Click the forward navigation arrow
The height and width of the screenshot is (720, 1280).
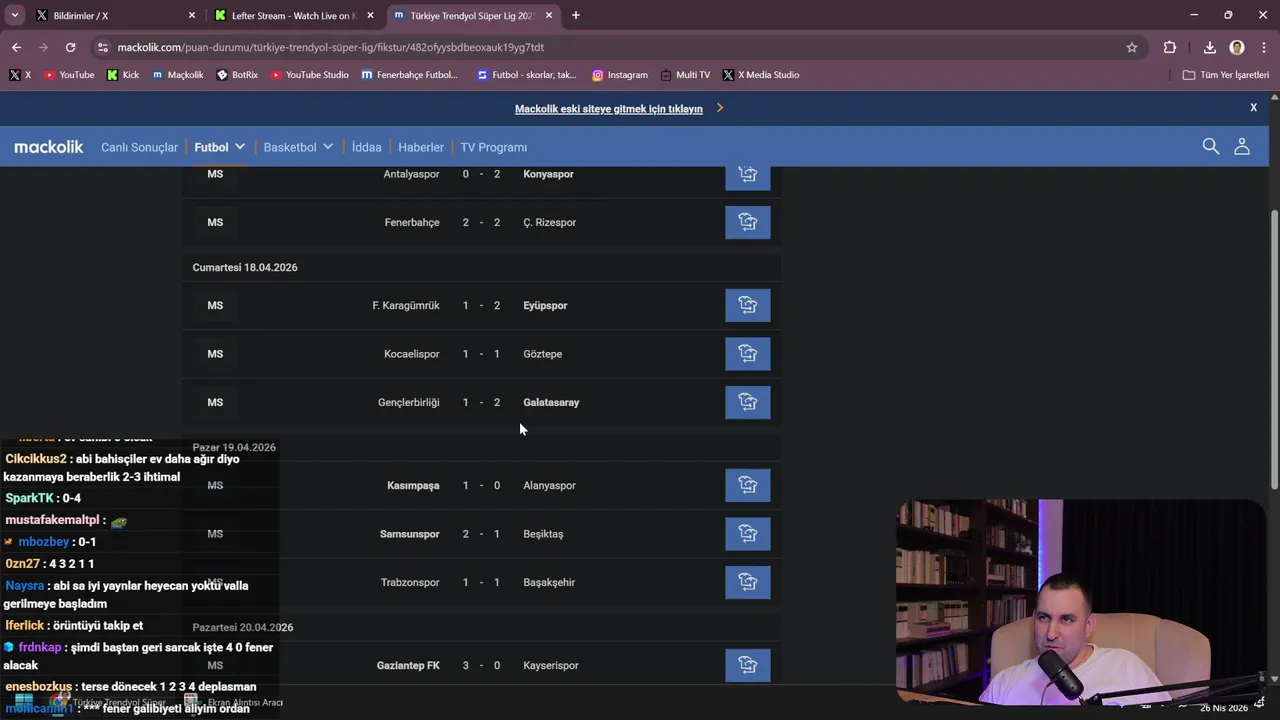(x=43, y=47)
